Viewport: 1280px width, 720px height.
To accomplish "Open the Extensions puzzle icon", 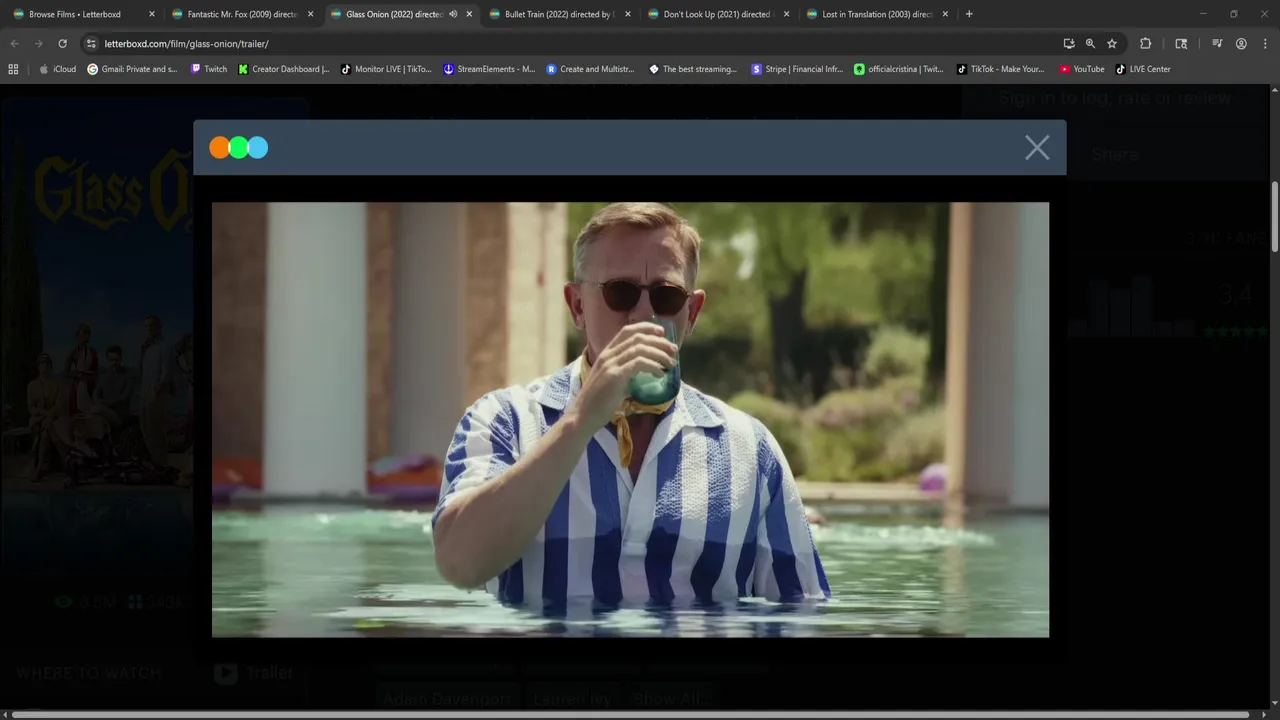I will point(1146,44).
